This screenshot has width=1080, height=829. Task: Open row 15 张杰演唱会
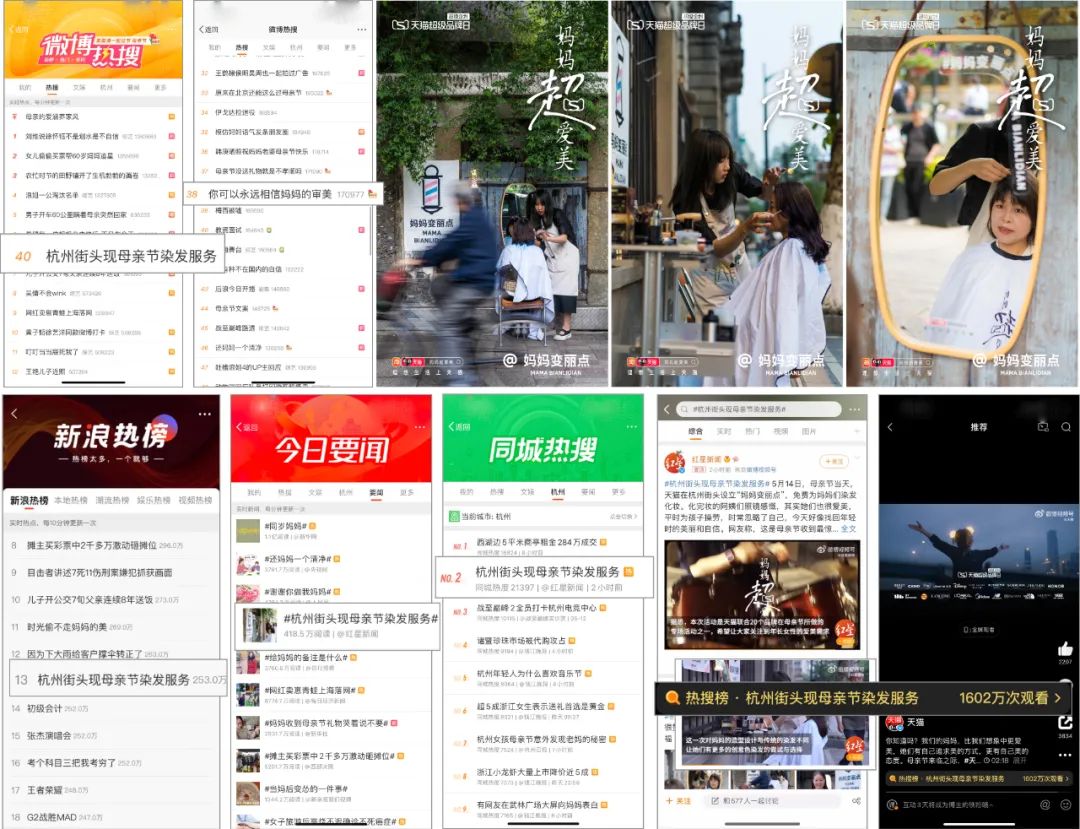click(112, 735)
